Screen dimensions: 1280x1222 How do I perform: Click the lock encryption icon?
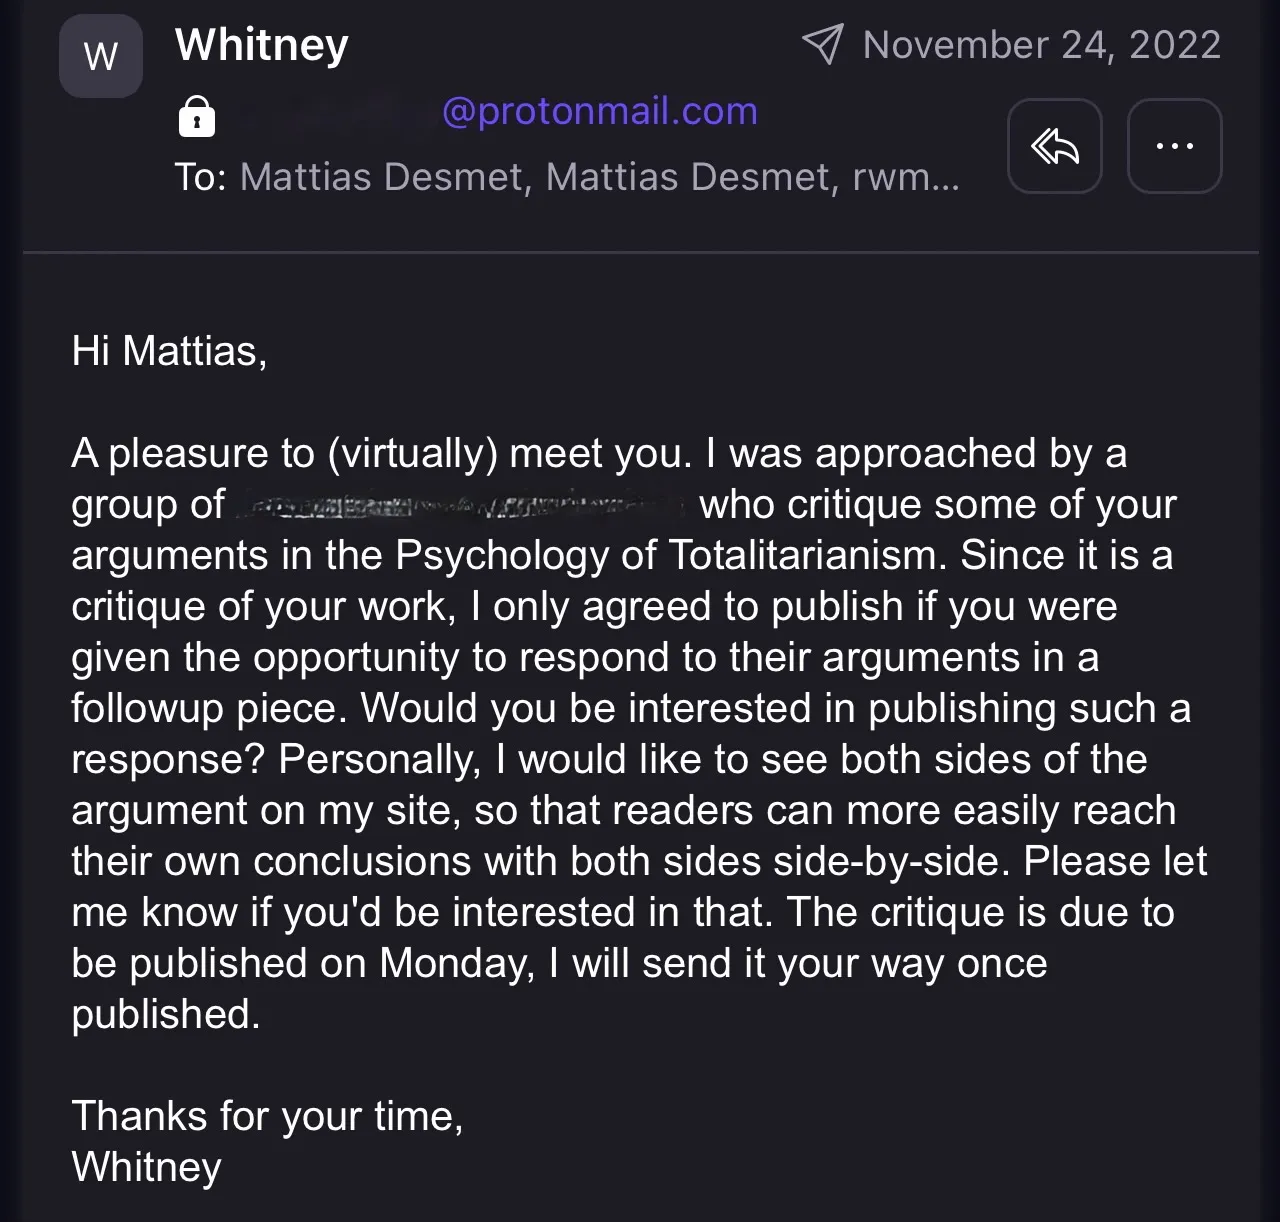pyautogui.click(x=197, y=116)
